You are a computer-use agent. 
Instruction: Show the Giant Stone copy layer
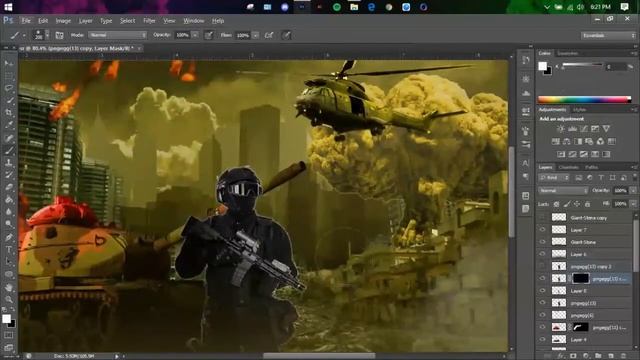(542, 218)
